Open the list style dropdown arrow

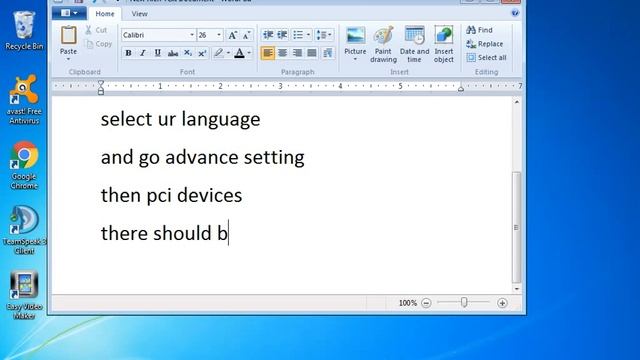pyautogui.click(x=308, y=35)
